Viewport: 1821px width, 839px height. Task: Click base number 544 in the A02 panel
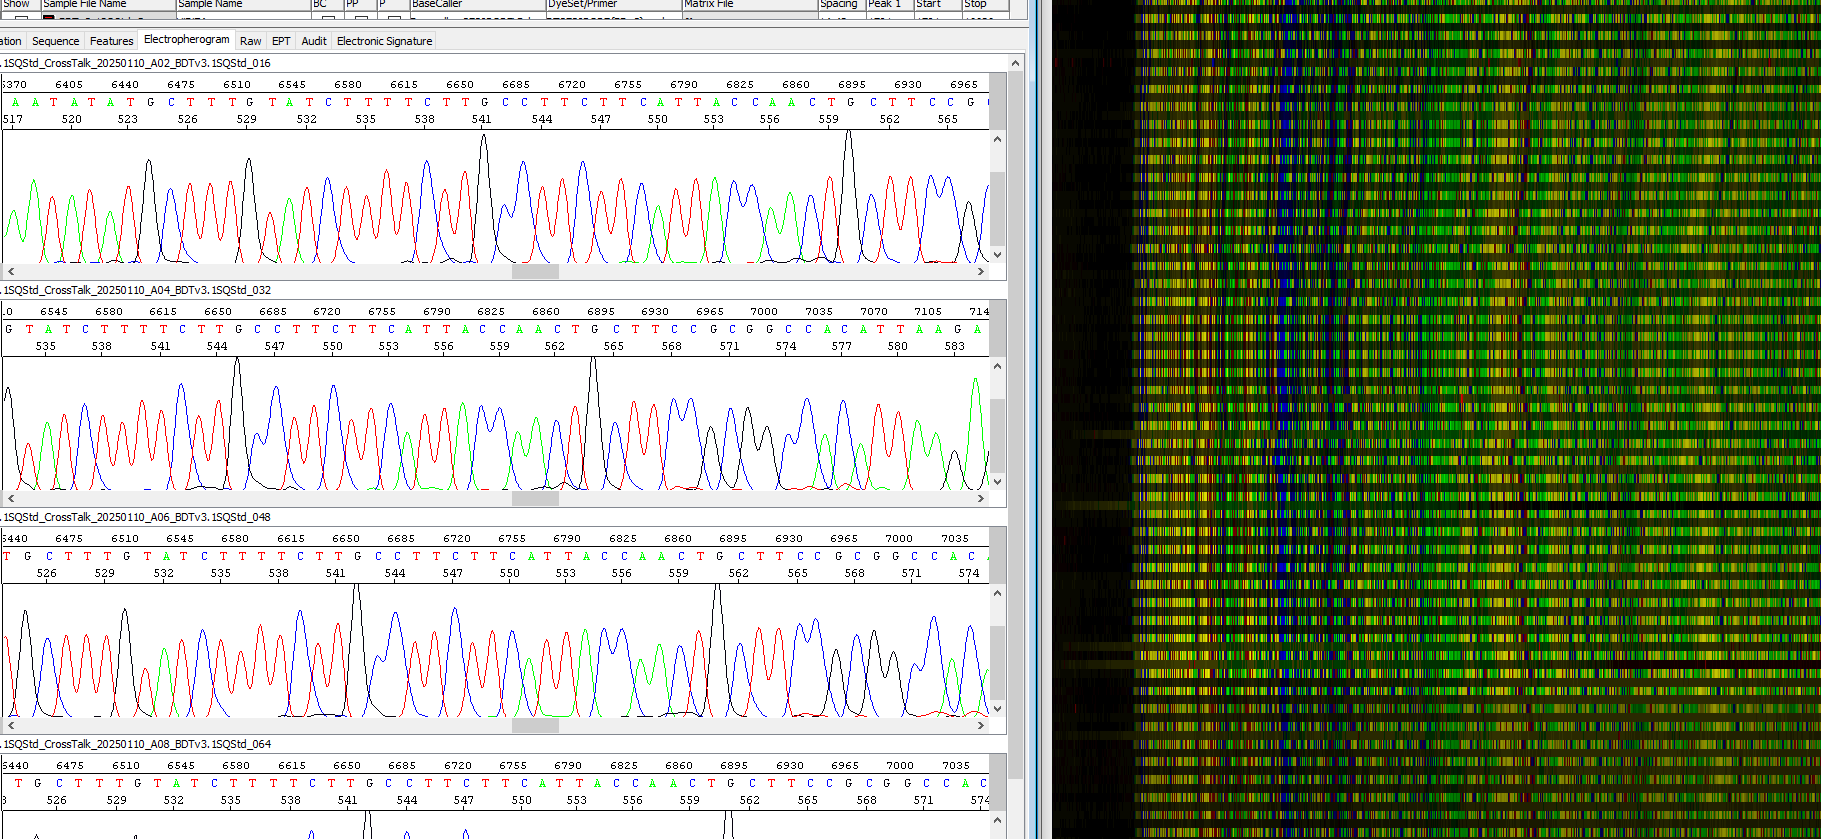click(542, 119)
